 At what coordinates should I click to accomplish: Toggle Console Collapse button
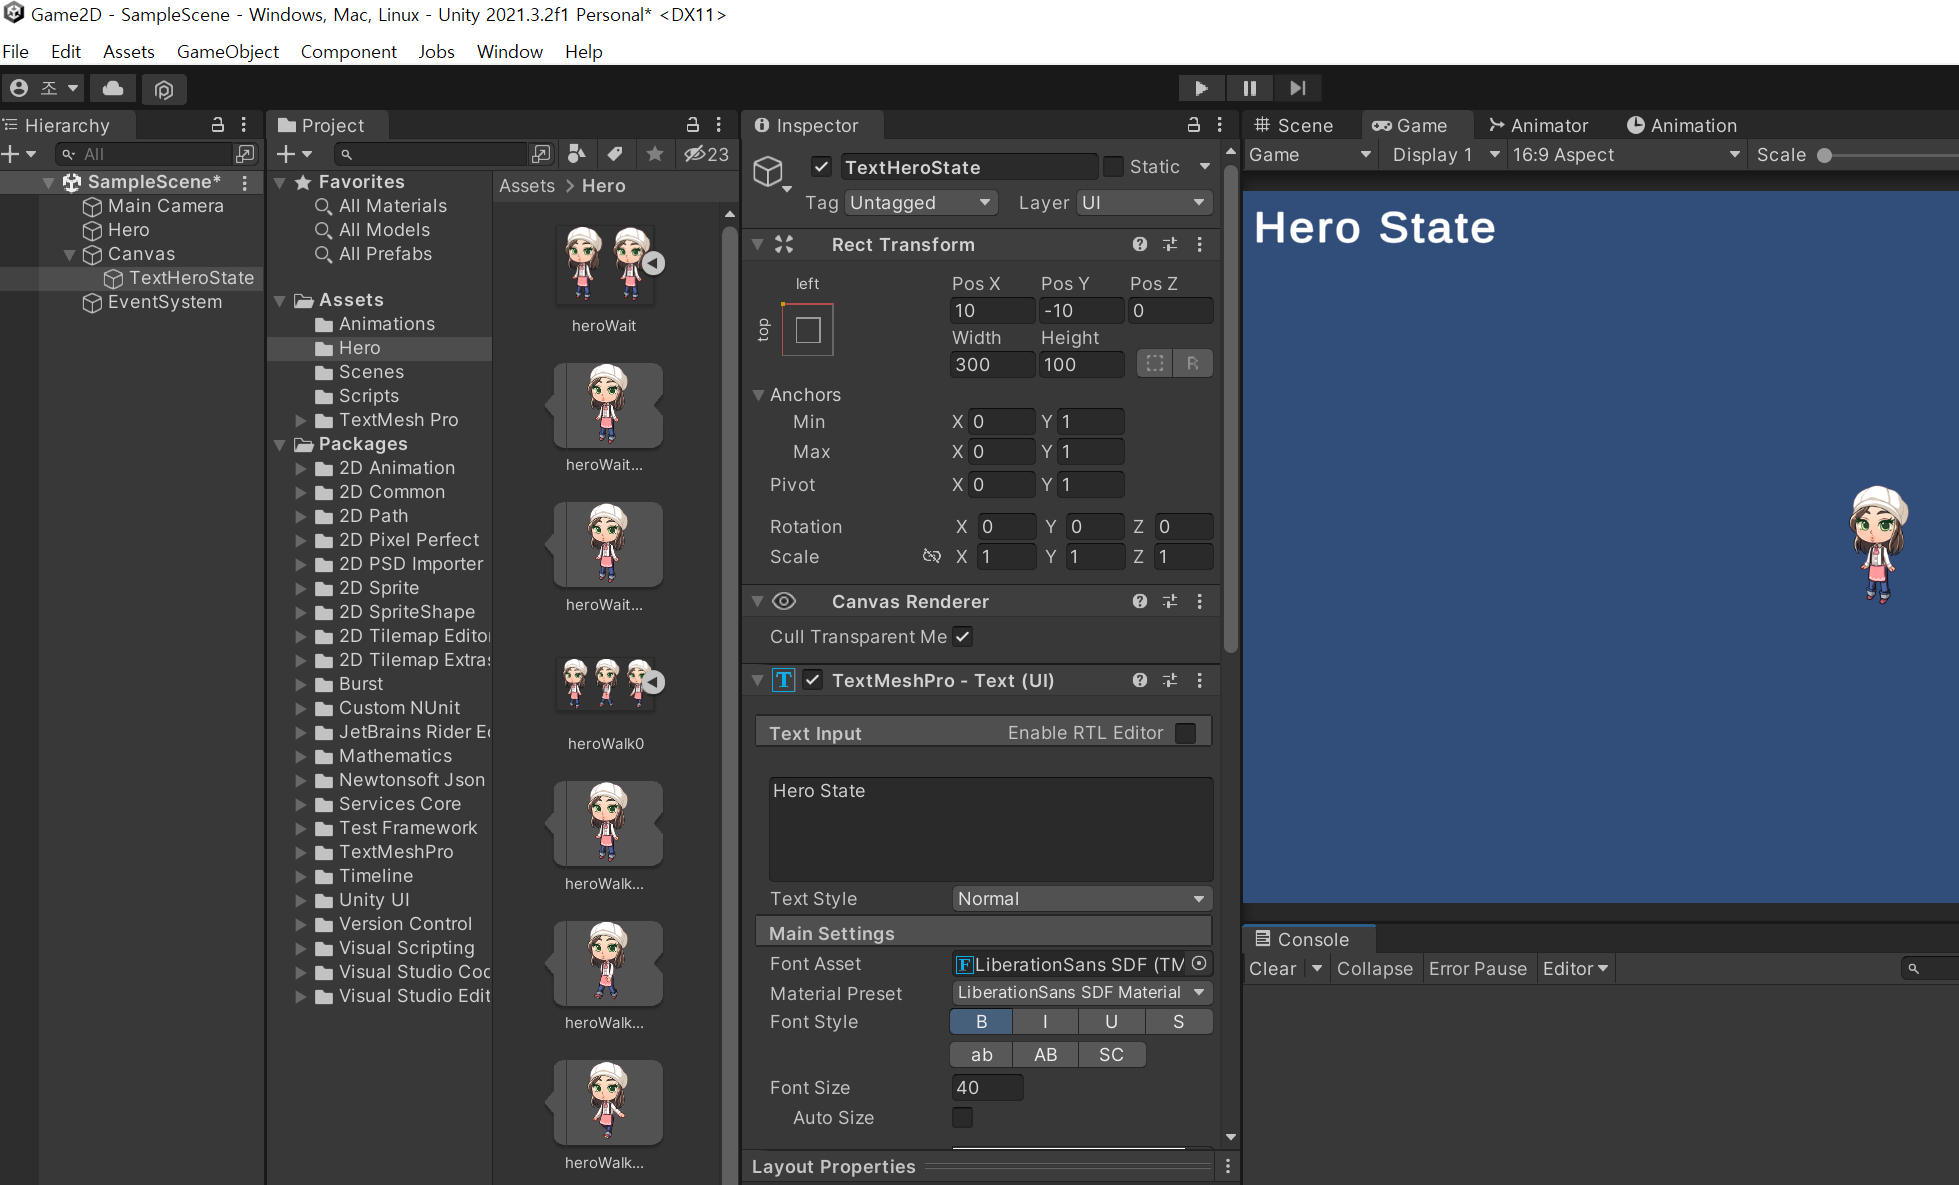(x=1375, y=969)
